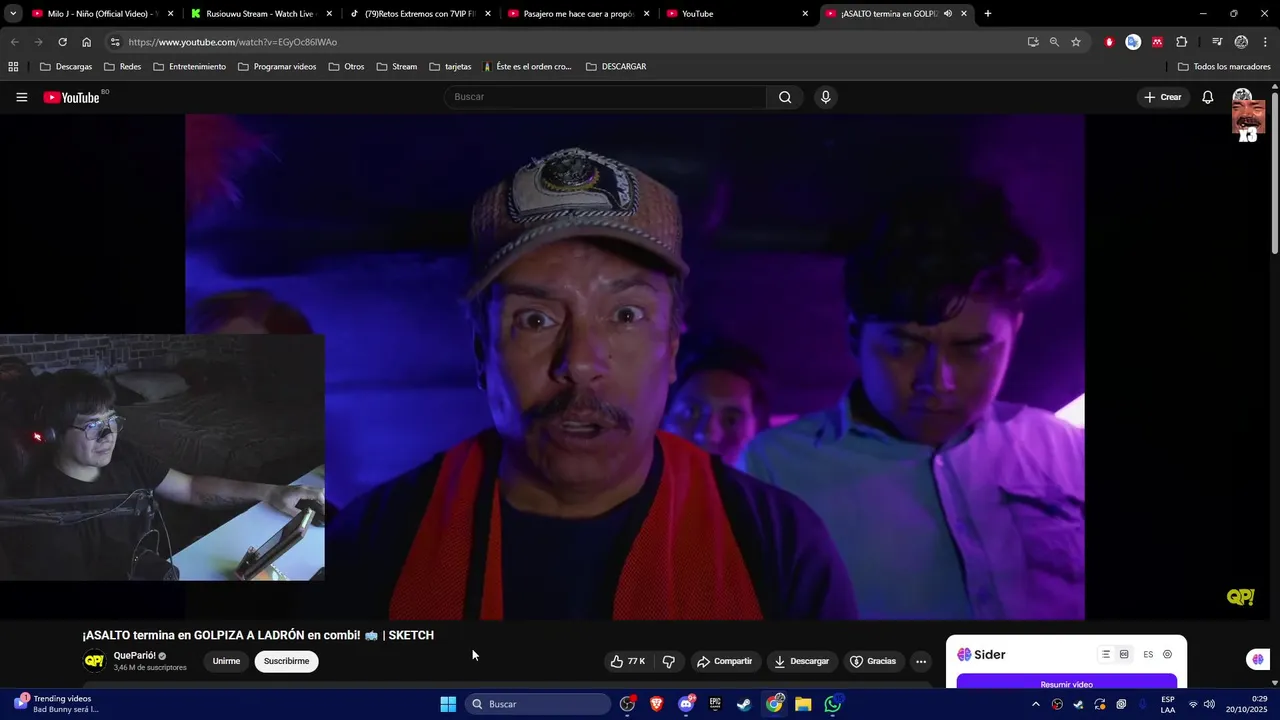Click the video player frame
This screenshot has height=720, width=1280.
tap(635, 366)
